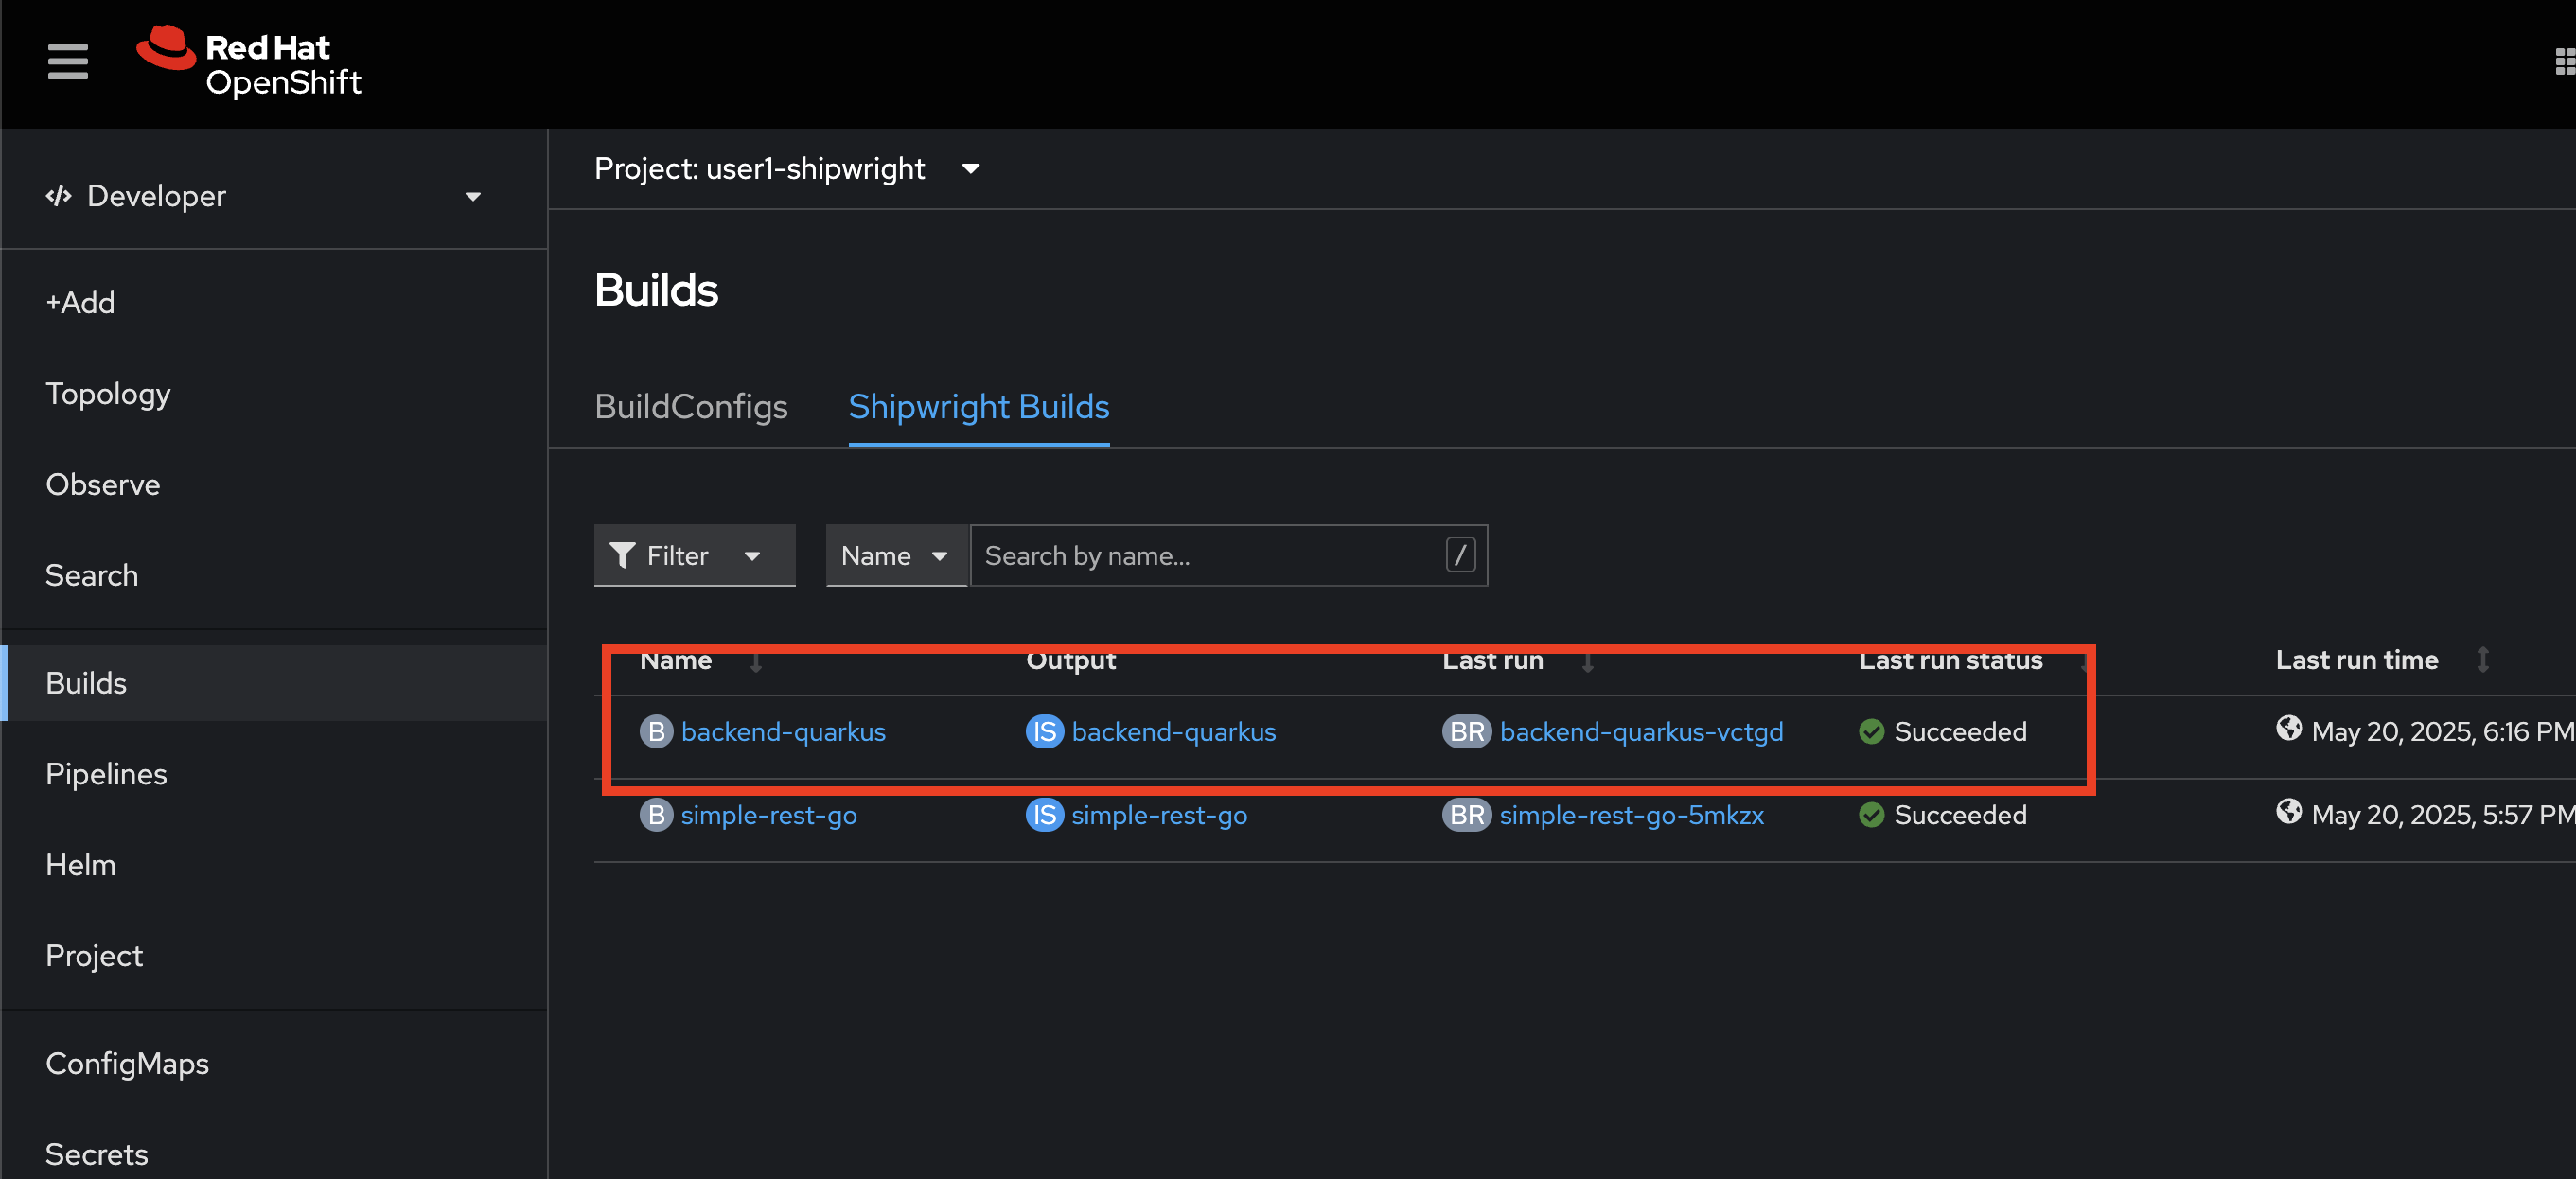
Task: Click the B badge beside simple-rest-go
Action: tap(656, 815)
